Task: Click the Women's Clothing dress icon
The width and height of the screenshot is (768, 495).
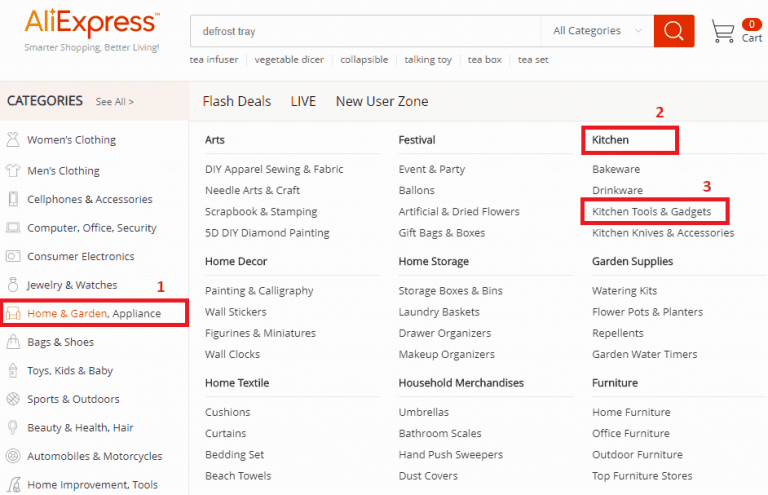Action: pyautogui.click(x=13, y=140)
